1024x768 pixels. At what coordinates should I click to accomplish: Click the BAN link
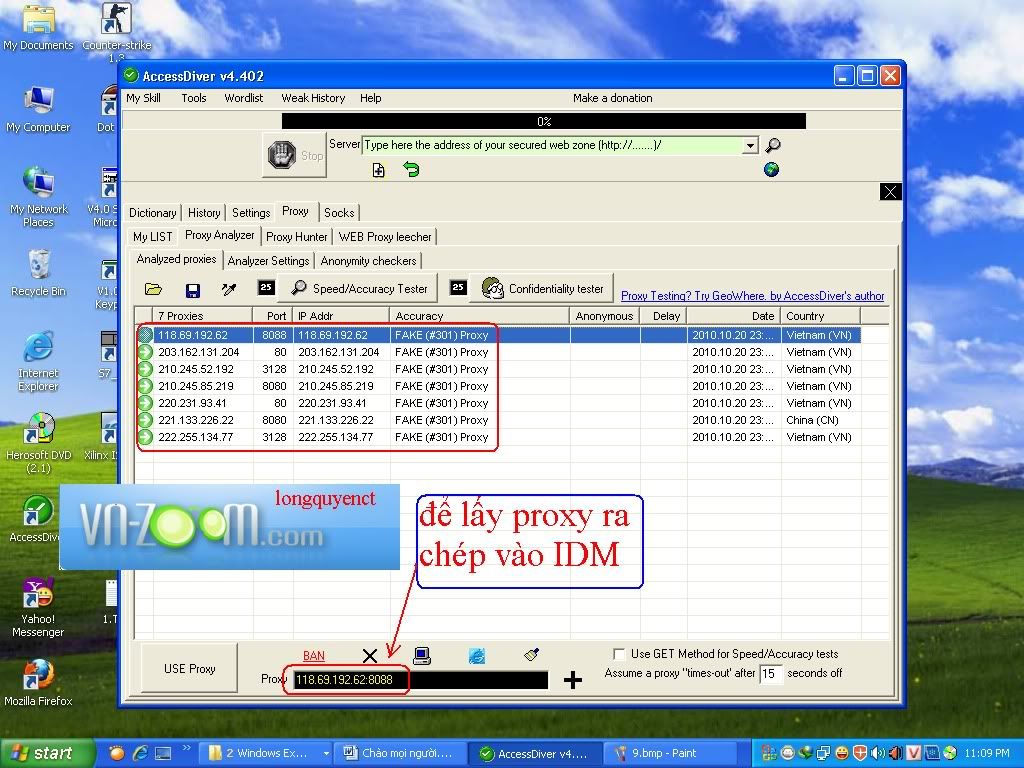coord(313,656)
